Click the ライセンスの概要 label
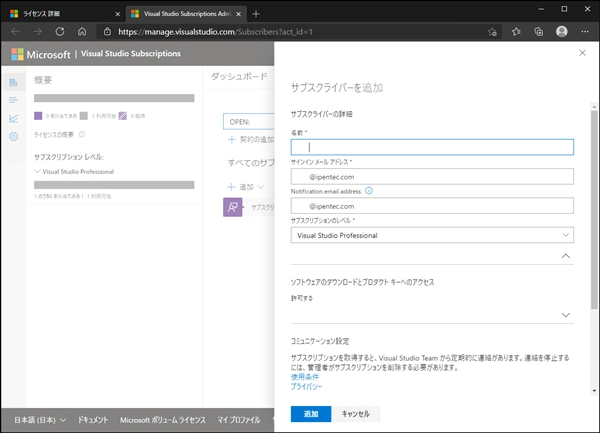Screen dimensions: 600x433 (54, 135)
